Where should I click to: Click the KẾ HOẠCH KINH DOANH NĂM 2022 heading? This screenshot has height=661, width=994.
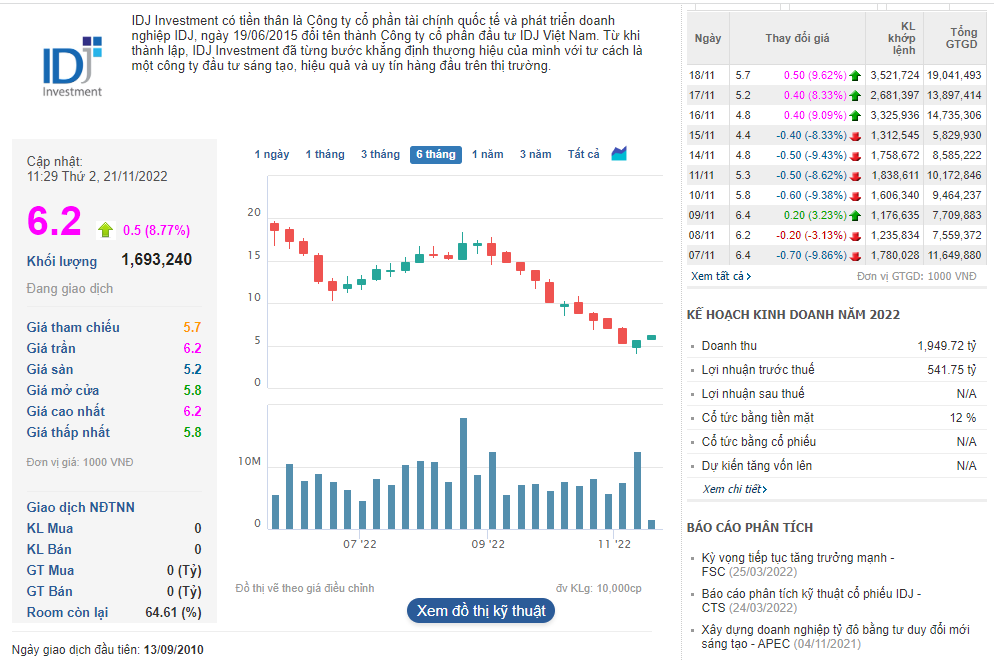click(x=793, y=314)
